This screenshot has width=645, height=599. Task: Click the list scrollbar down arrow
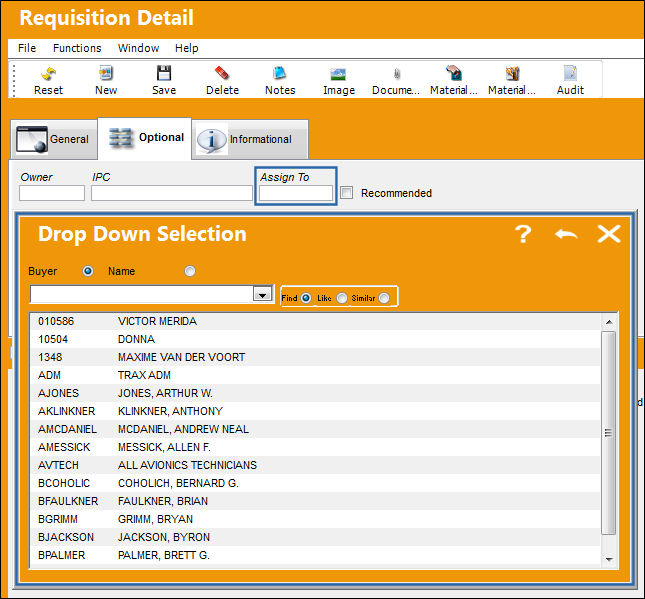point(609,559)
